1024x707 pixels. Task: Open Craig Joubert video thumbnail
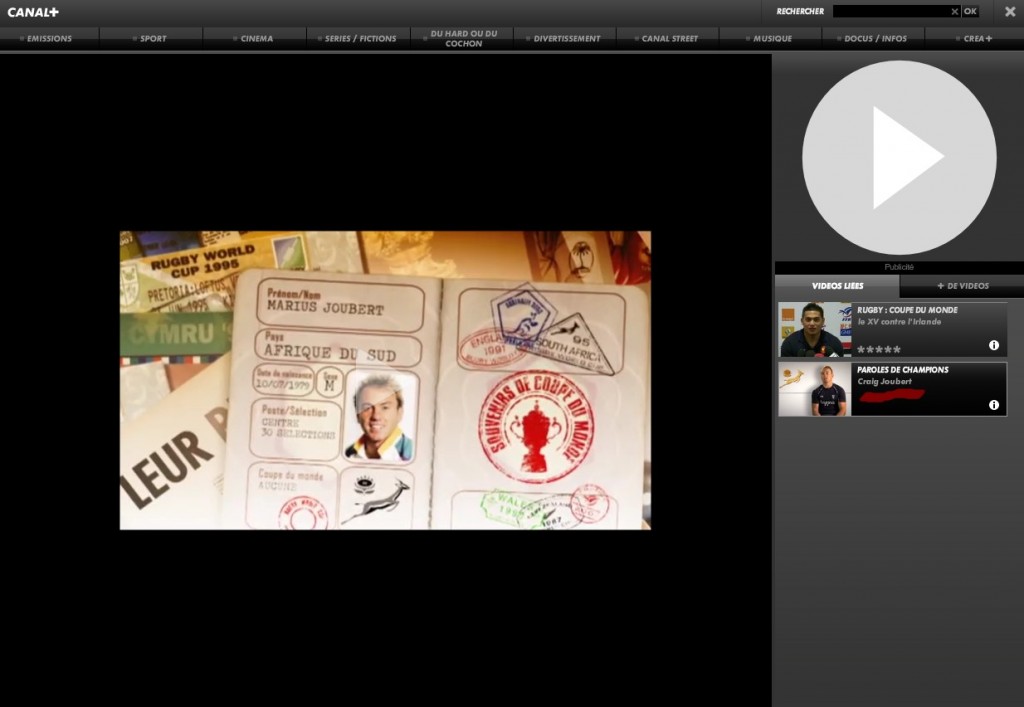(x=814, y=389)
